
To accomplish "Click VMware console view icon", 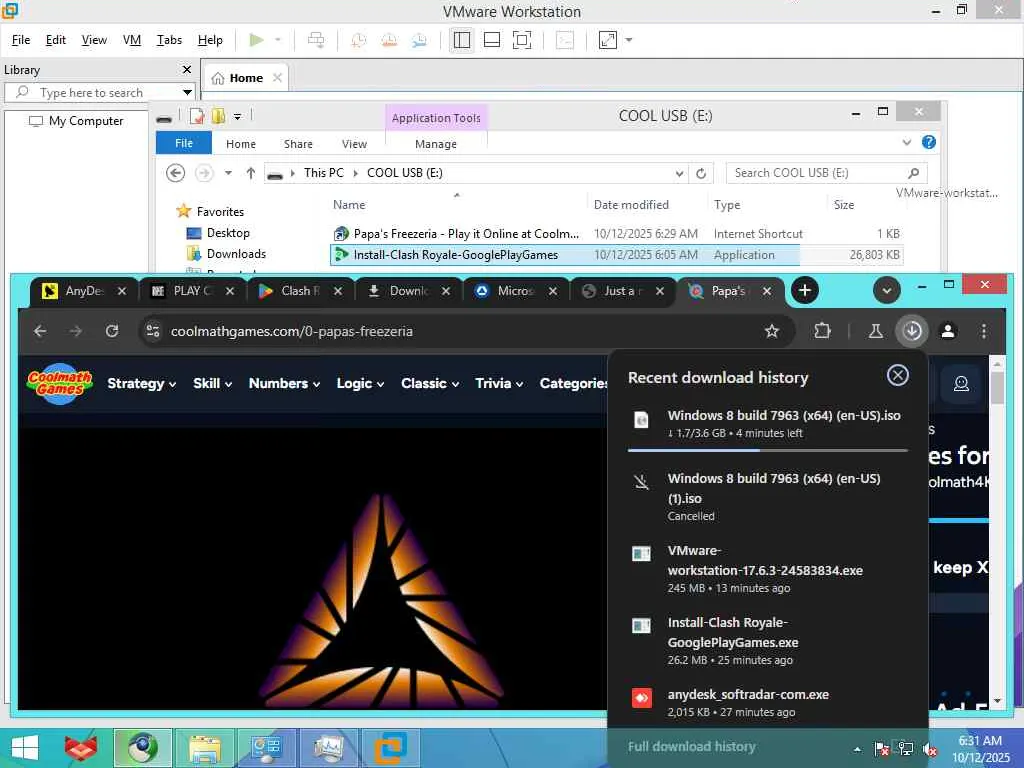I will [x=564, y=40].
